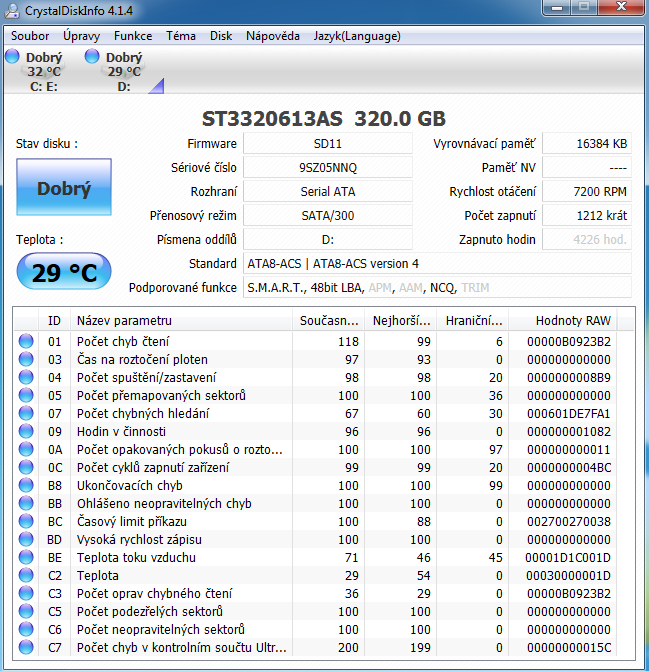This screenshot has height=671, width=649.
Task: Click status orb for row C5 Počet podezřelých sektorů
Action: [26, 611]
